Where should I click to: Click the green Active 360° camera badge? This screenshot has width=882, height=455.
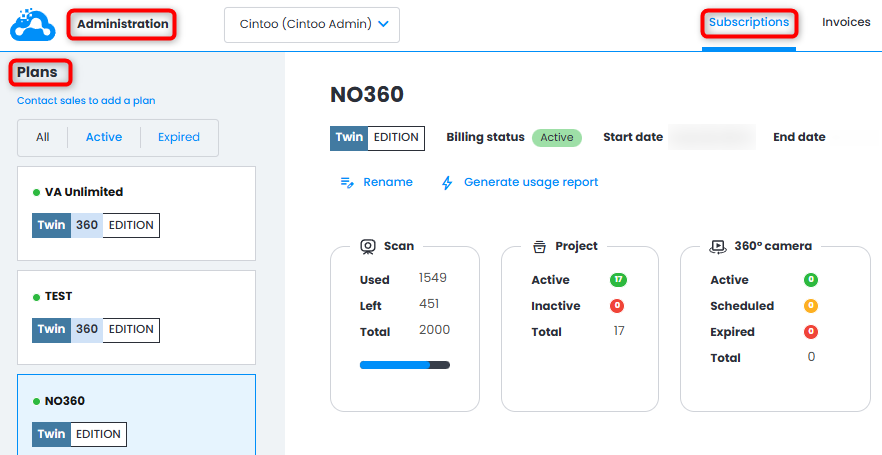(811, 280)
